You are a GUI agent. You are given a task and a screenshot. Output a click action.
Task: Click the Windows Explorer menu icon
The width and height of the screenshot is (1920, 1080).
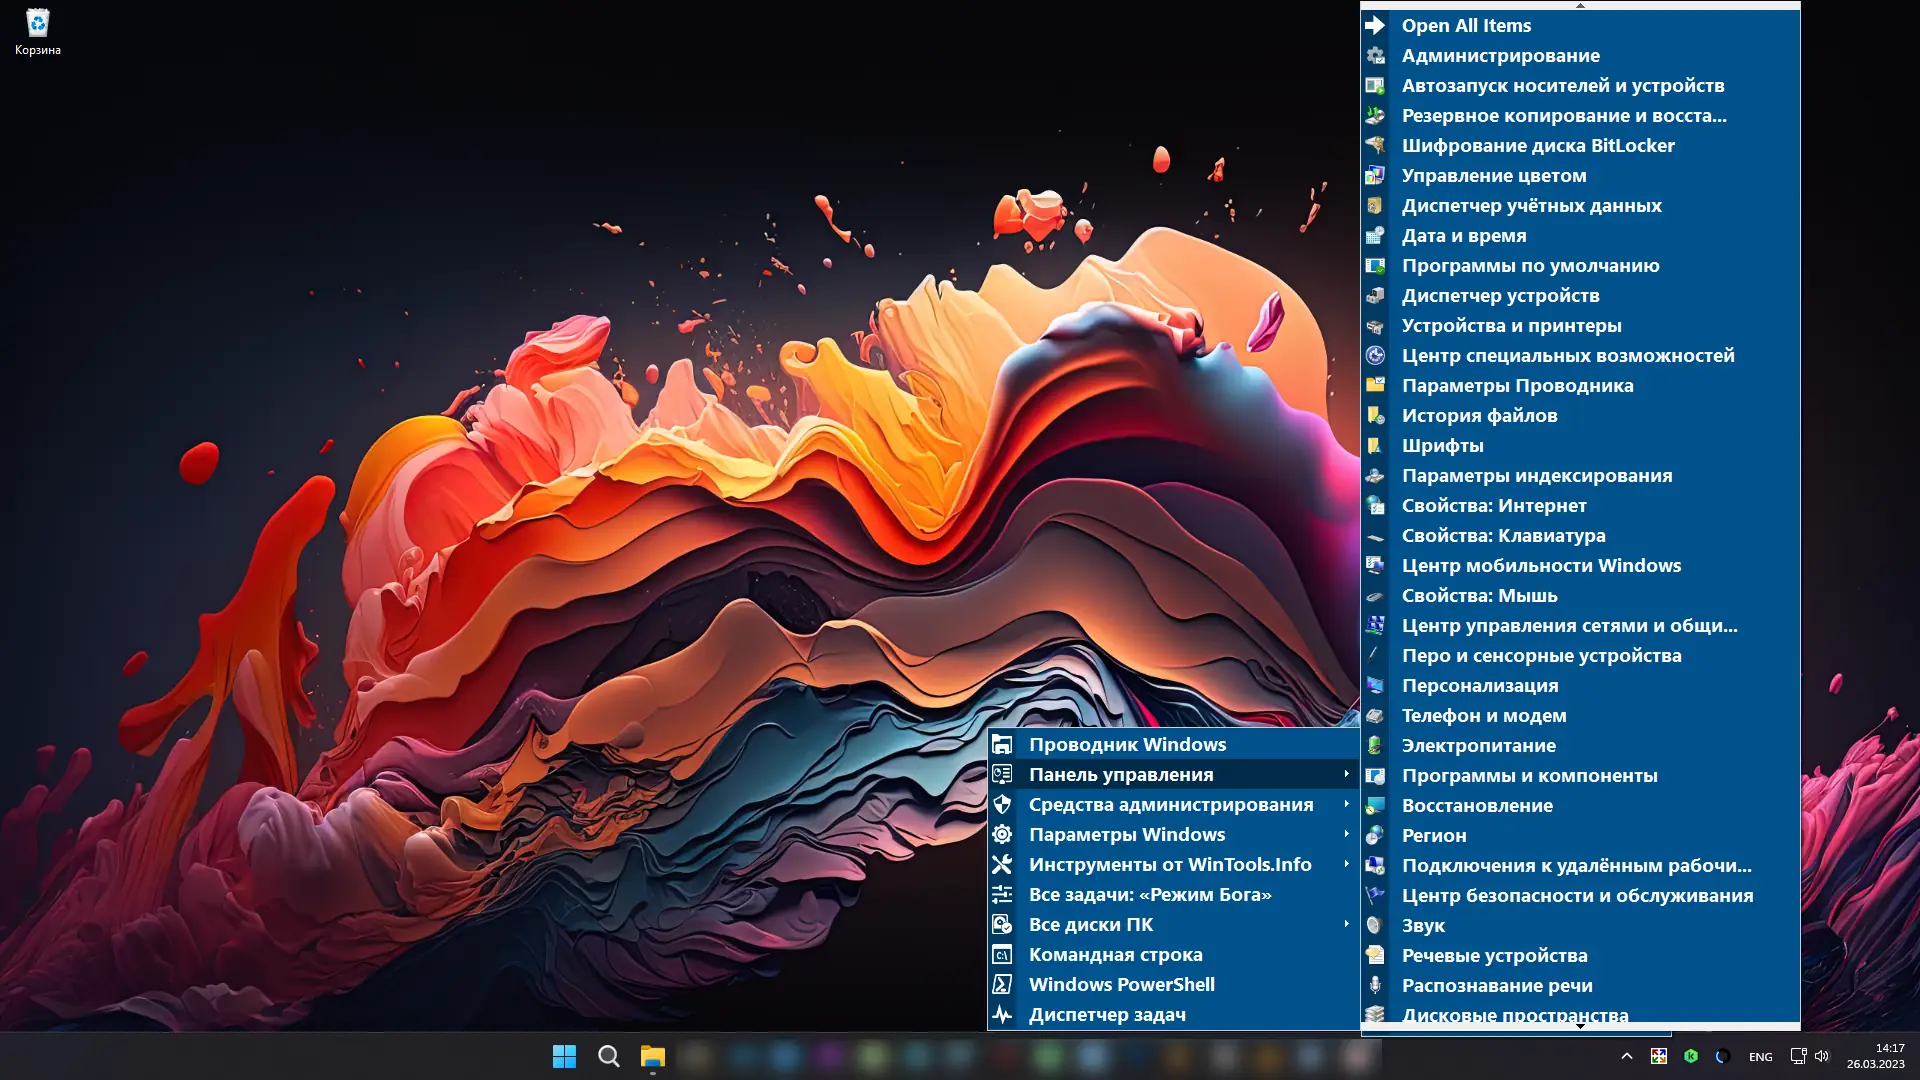pos(1002,745)
